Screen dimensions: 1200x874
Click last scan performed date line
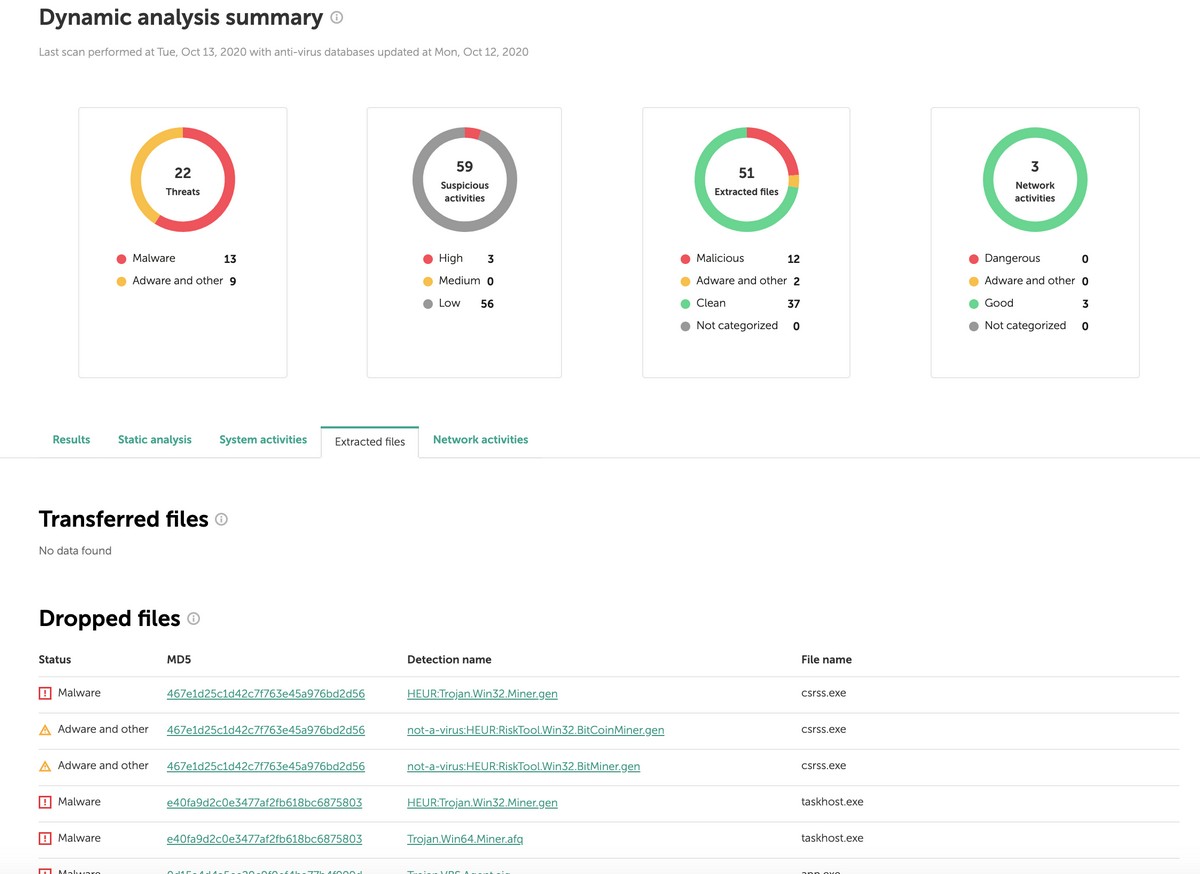pyautogui.click(x=283, y=52)
